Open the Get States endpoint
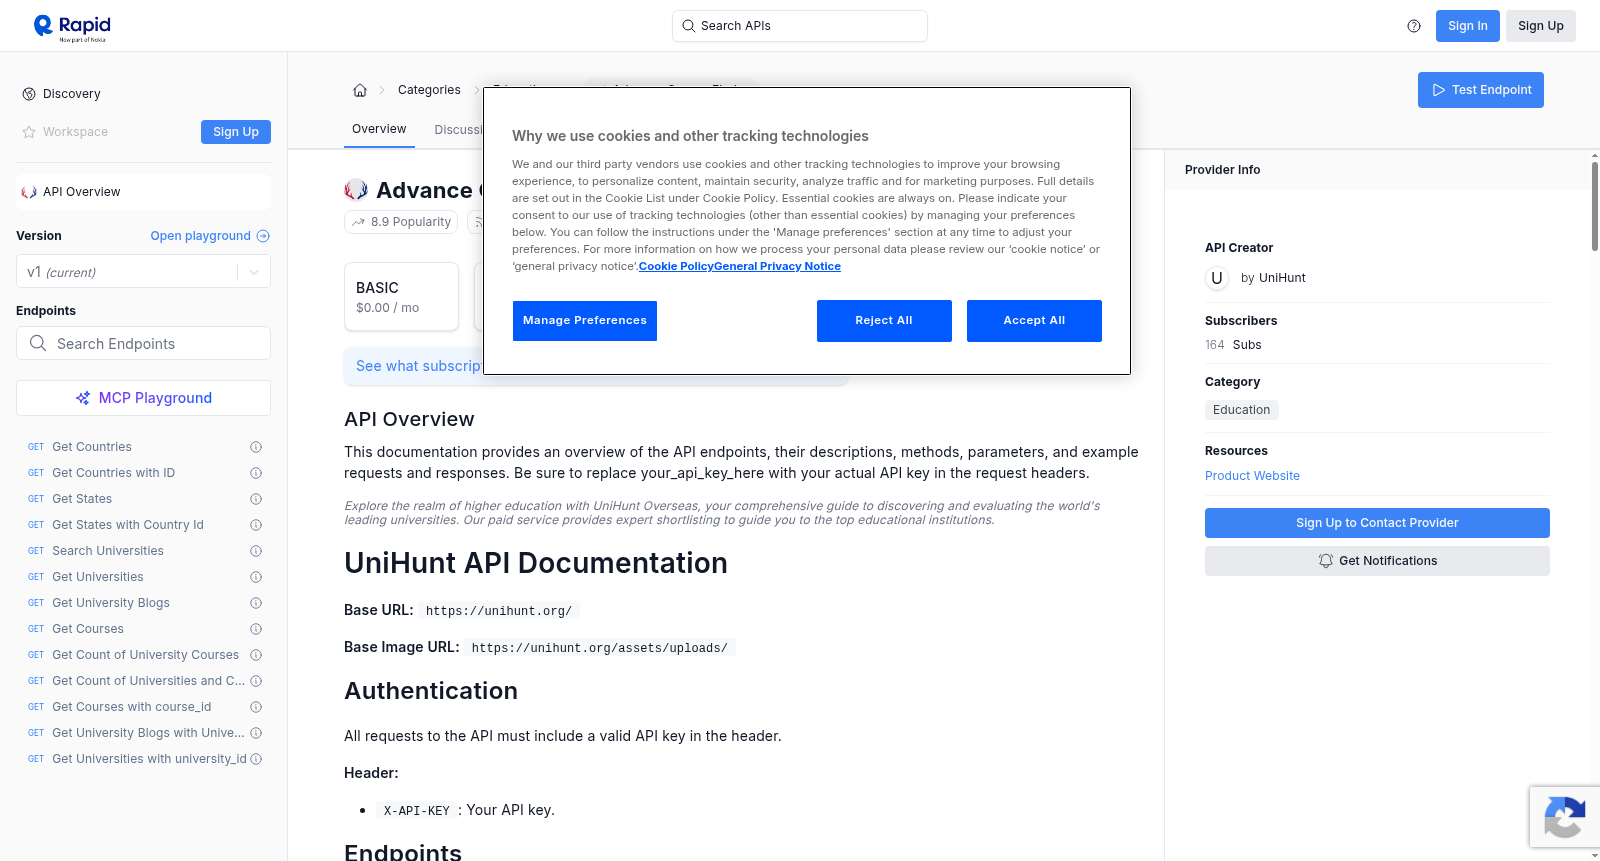 82,499
